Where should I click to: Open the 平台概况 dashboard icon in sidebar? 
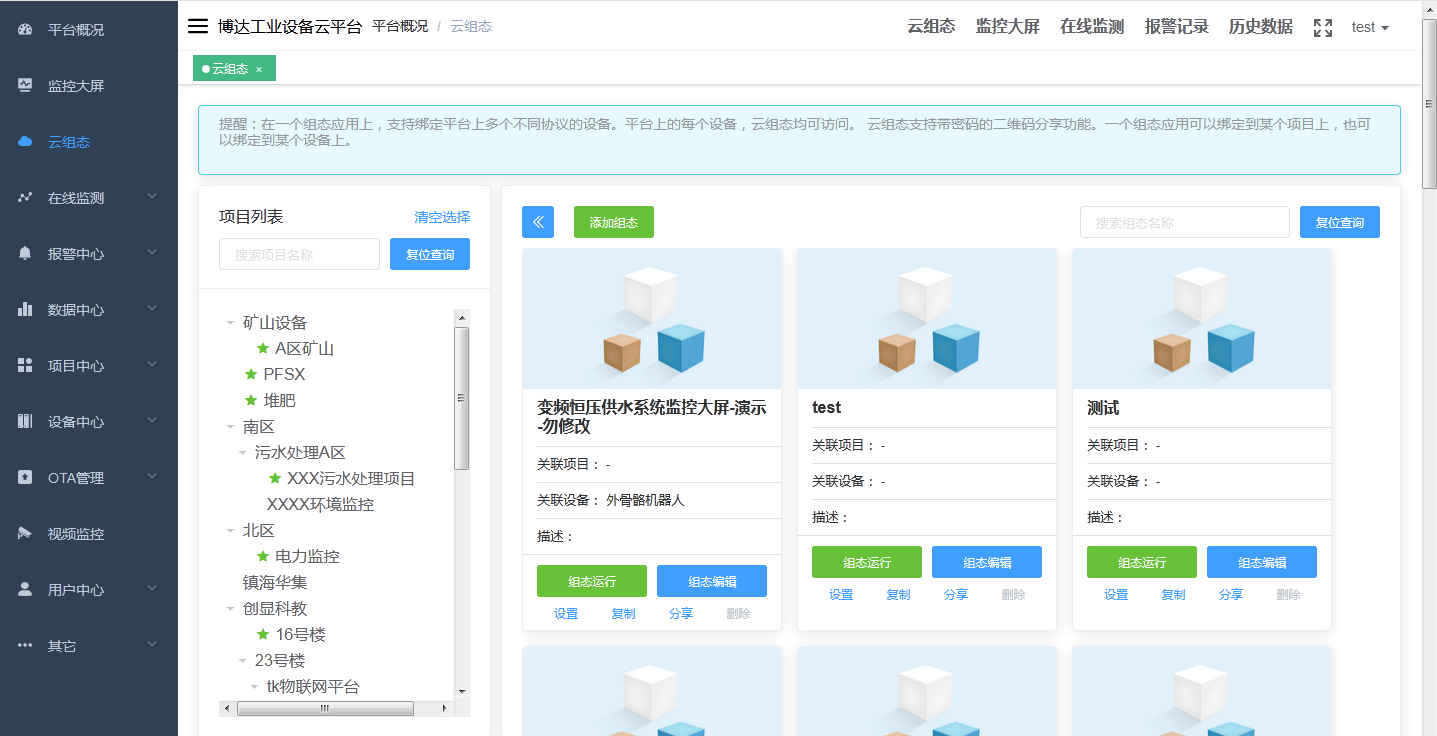24,29
